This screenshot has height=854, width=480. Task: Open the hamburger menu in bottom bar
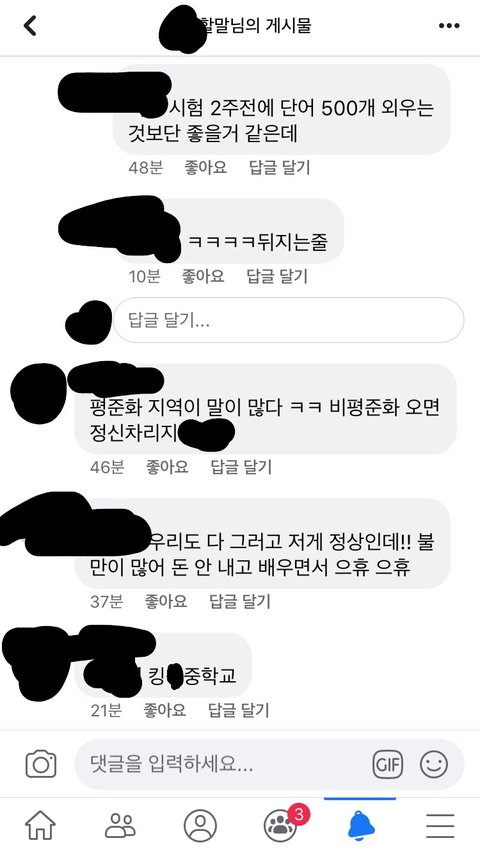click(x=440, y=826)
